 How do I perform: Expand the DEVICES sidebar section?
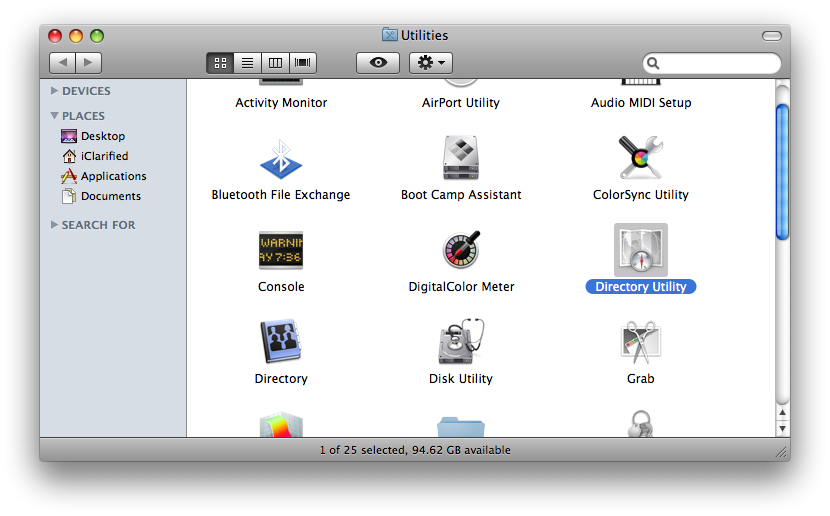(54, 91)
